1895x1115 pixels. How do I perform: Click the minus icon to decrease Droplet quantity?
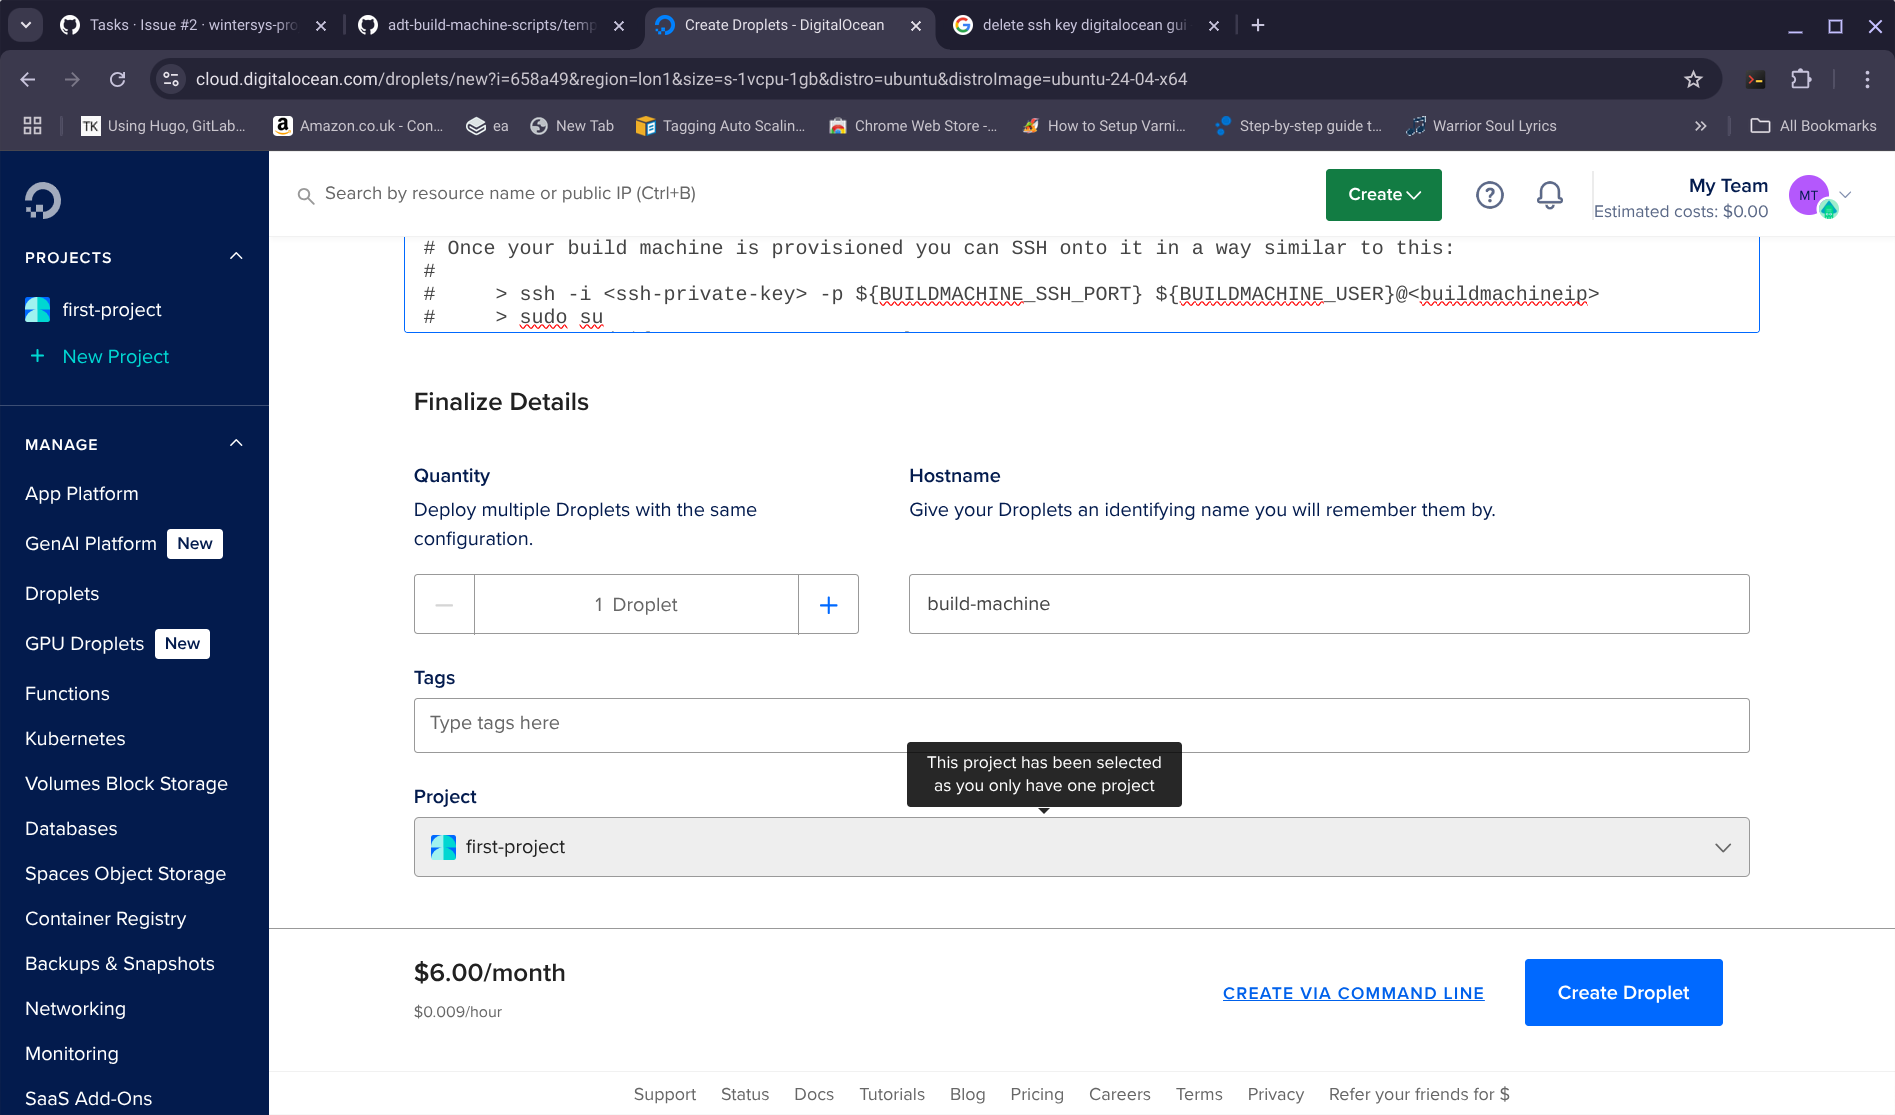(x=444, y=605)
